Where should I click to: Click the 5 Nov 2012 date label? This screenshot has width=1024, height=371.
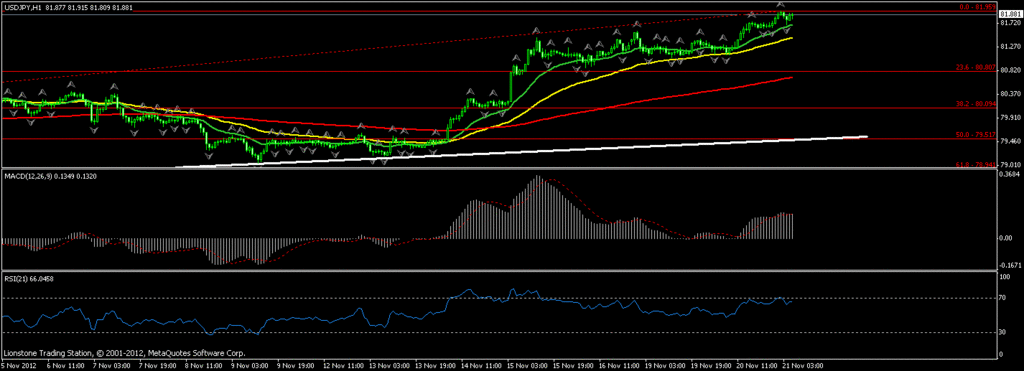[x=18, y=366]
